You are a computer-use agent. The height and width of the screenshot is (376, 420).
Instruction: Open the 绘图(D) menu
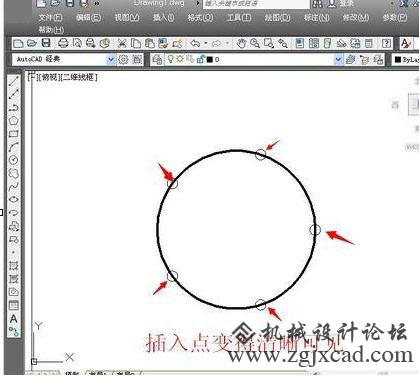277,17
